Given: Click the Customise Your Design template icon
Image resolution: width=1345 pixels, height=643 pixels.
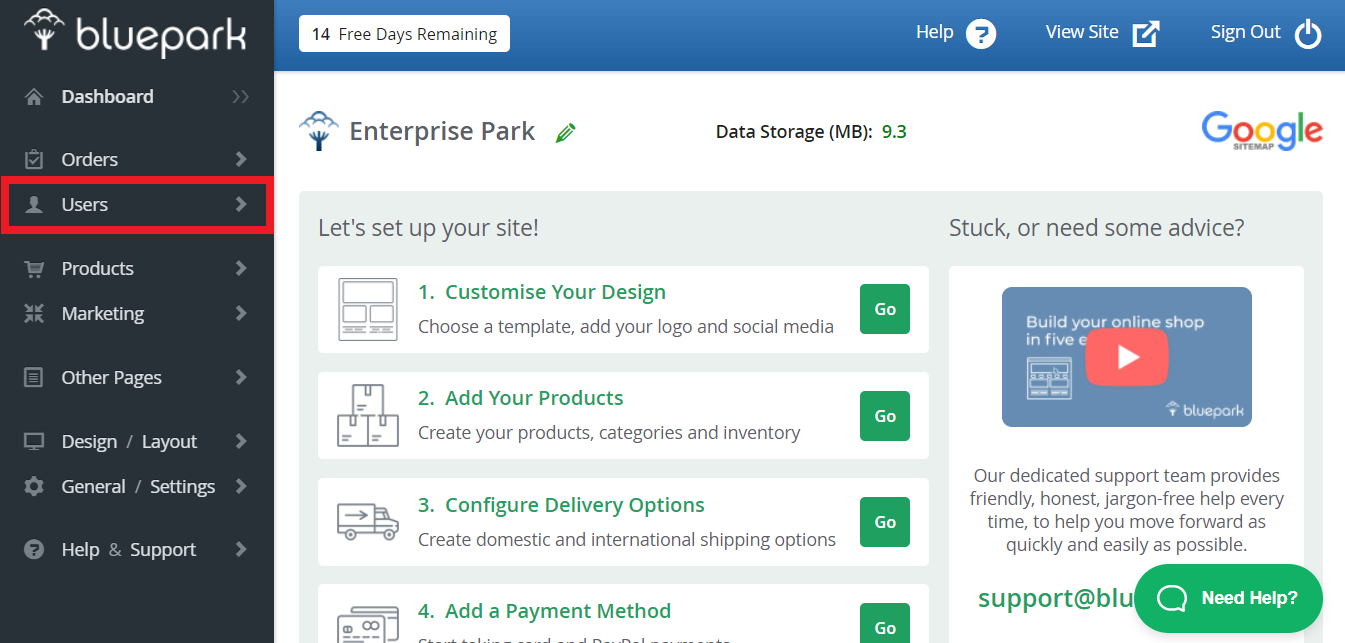Looking at the screenshot, I should pyautogui.click(x=367, y=309).
